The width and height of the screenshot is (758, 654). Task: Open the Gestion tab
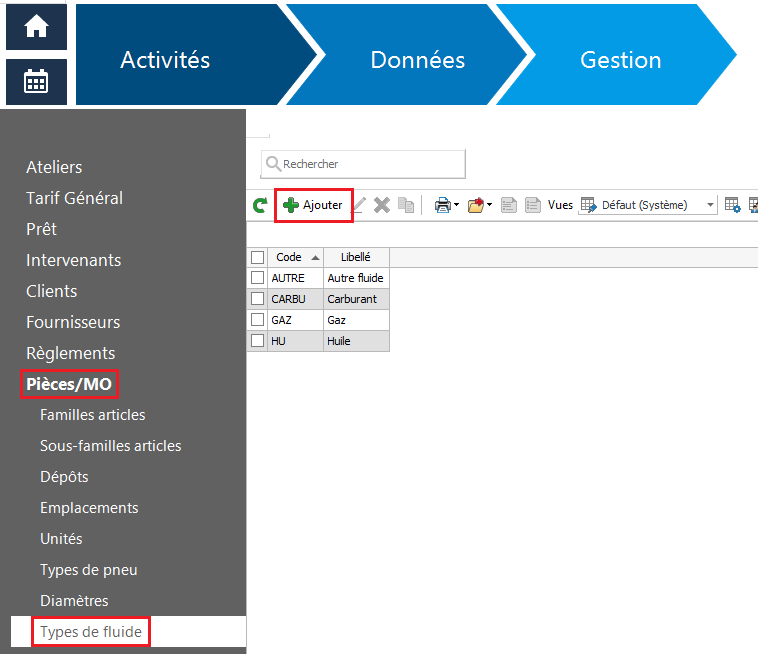(x=620, y=60)
